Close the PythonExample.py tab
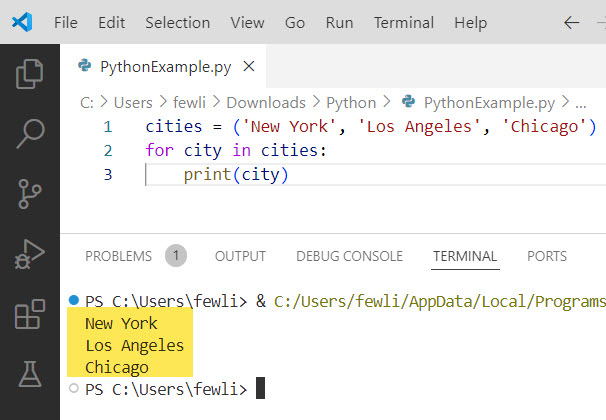 [249, 66]
